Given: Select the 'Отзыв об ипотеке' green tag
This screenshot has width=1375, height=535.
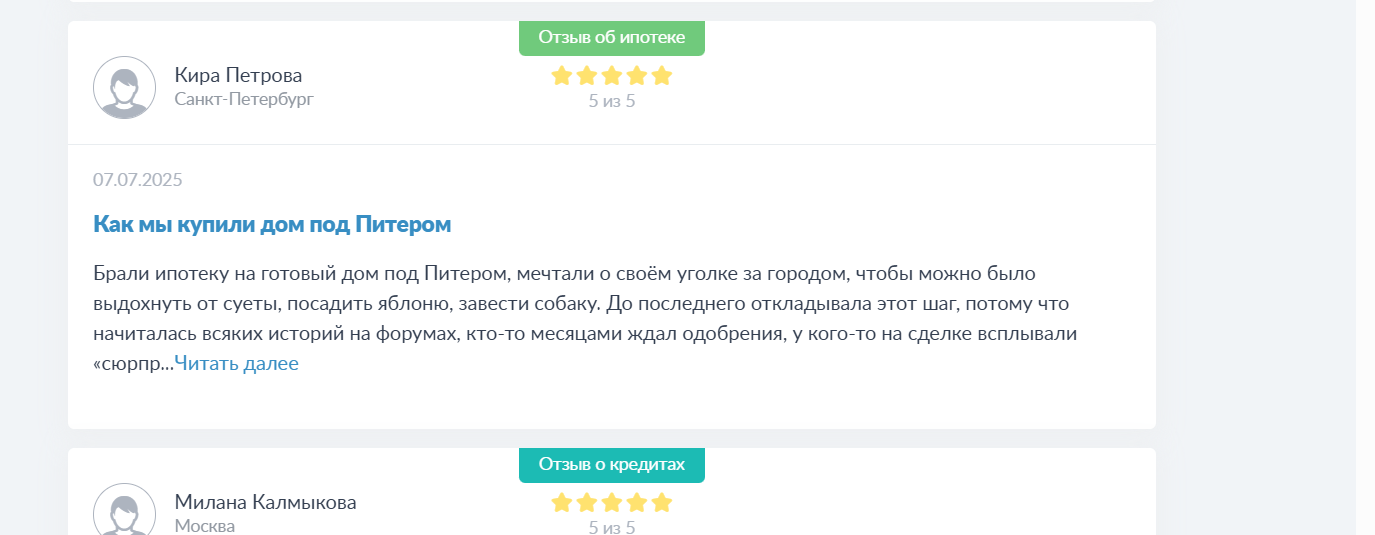Looking at the screenshot, I should pyautogui.click(x=612, y=38).
